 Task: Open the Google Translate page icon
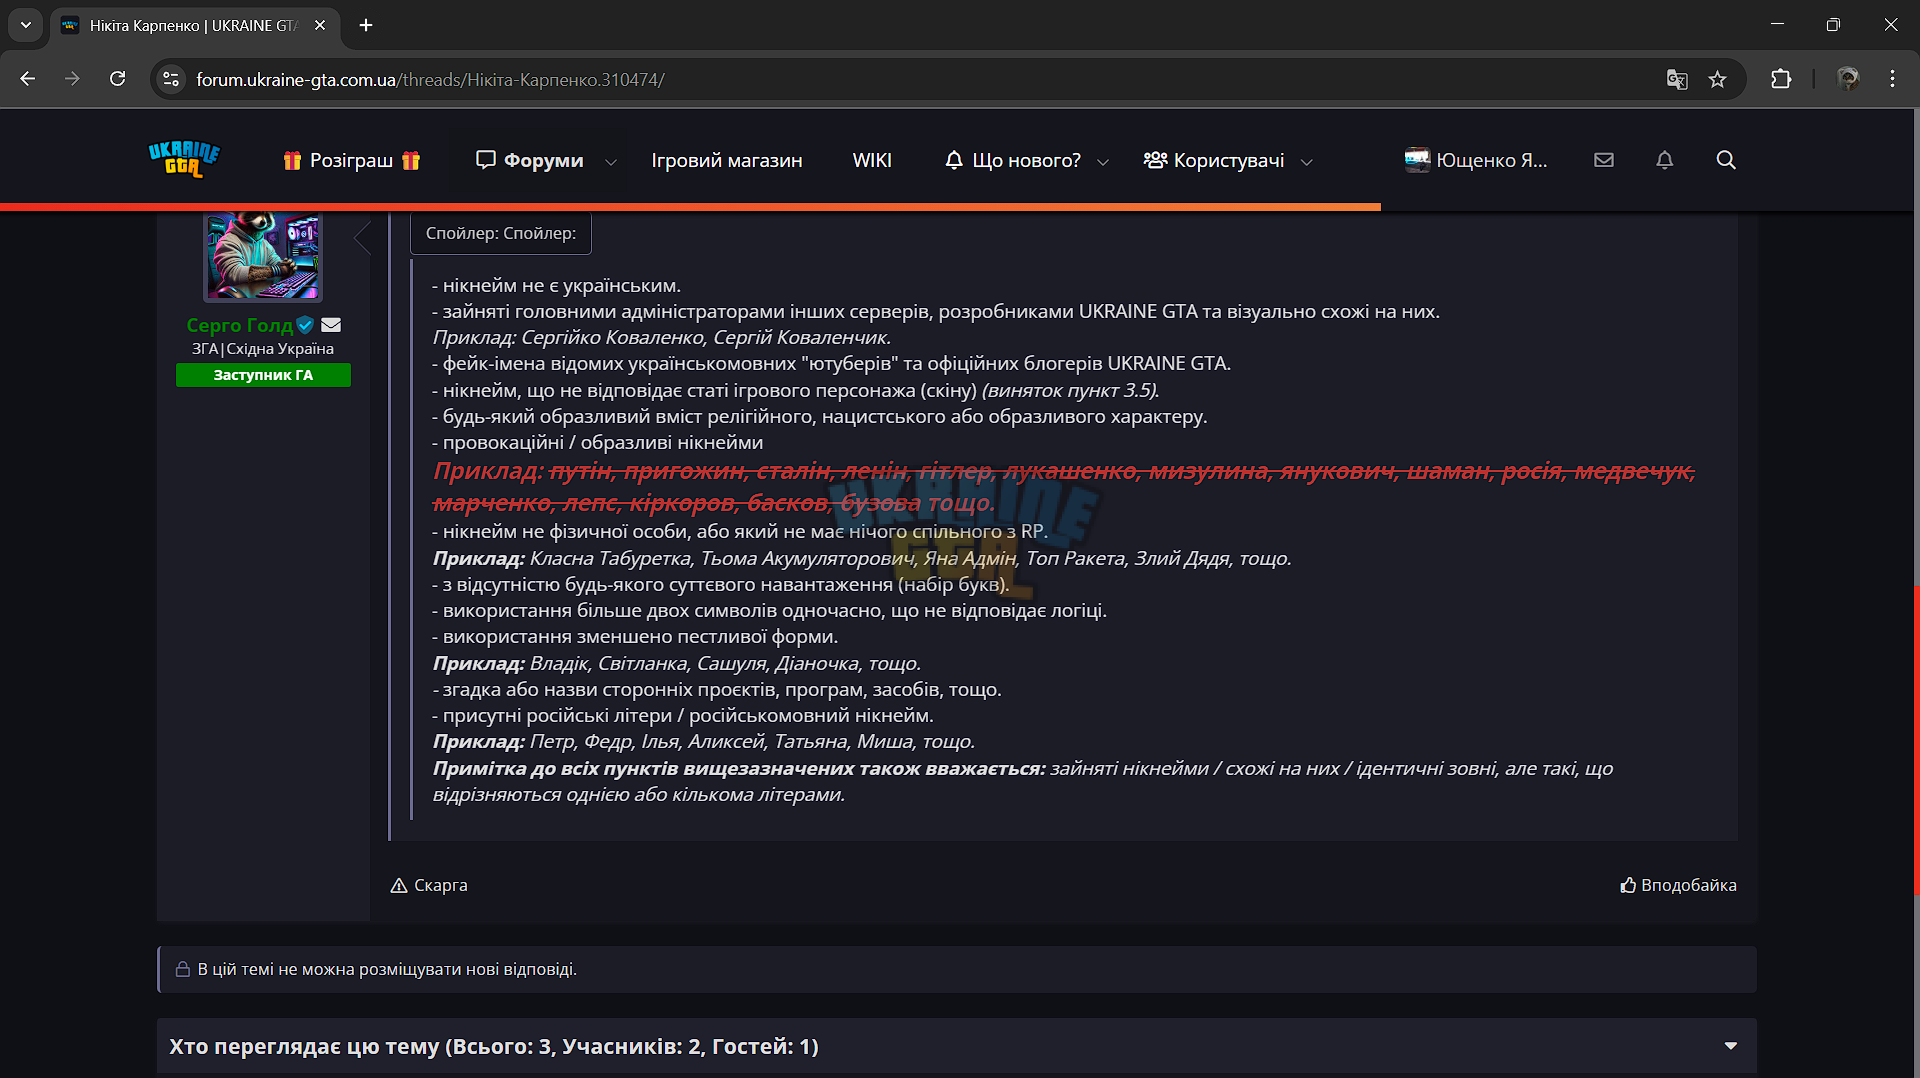pos(1677,79)
